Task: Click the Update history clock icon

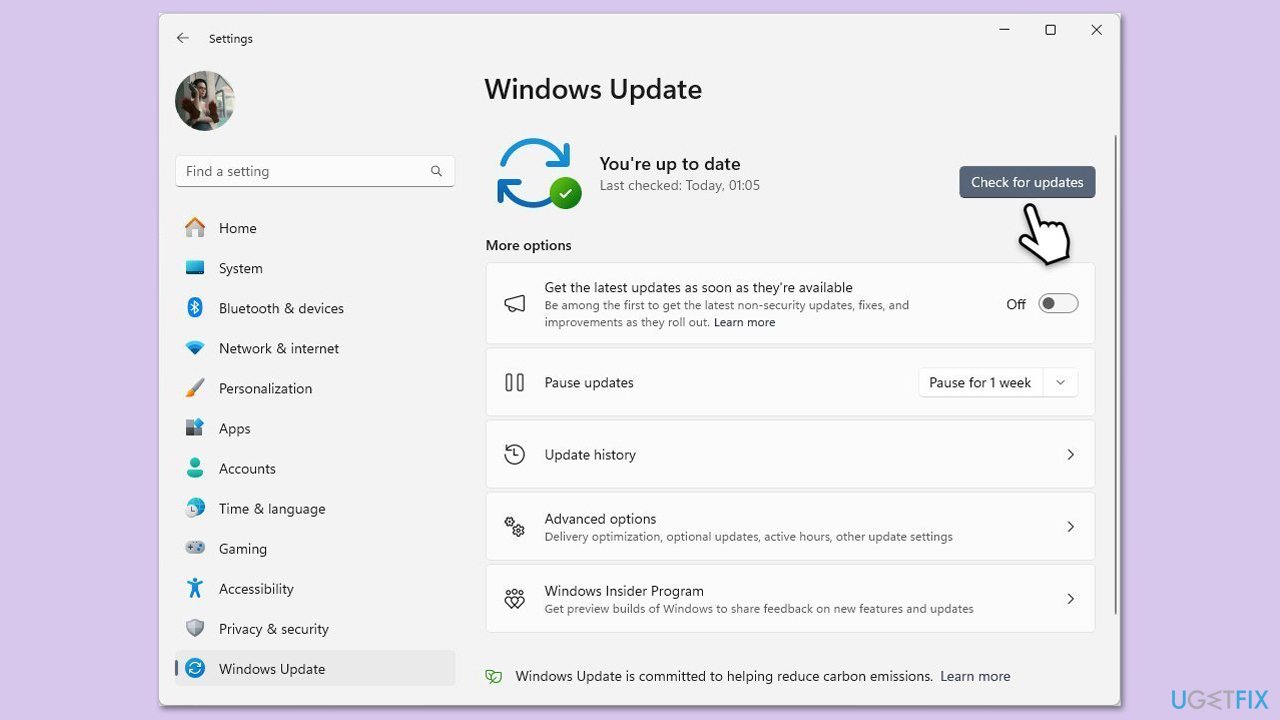Action: click(514, 454)
